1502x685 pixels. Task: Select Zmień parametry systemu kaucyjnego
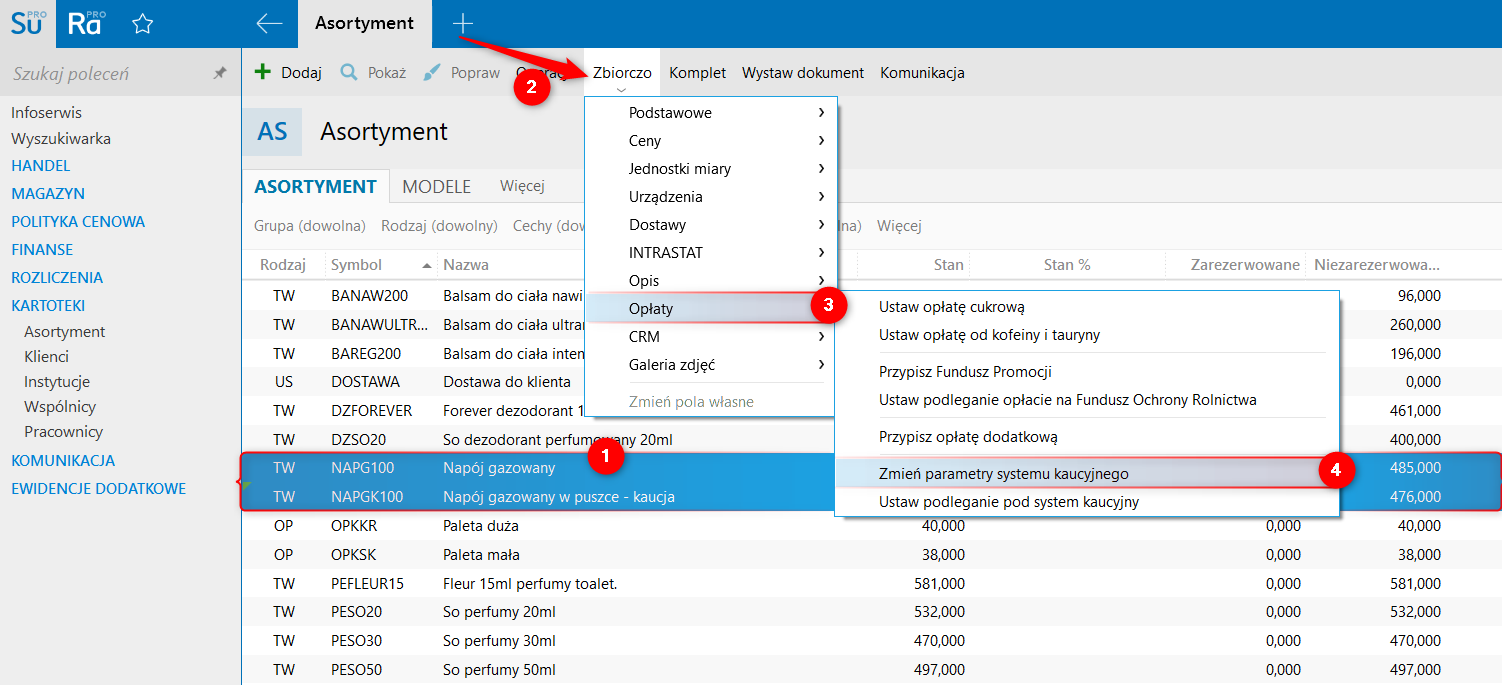[1003, 474]
